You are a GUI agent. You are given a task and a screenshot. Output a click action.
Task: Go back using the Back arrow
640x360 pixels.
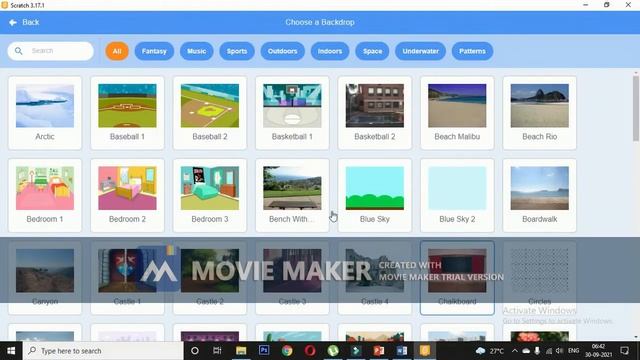tap(13, 22)
